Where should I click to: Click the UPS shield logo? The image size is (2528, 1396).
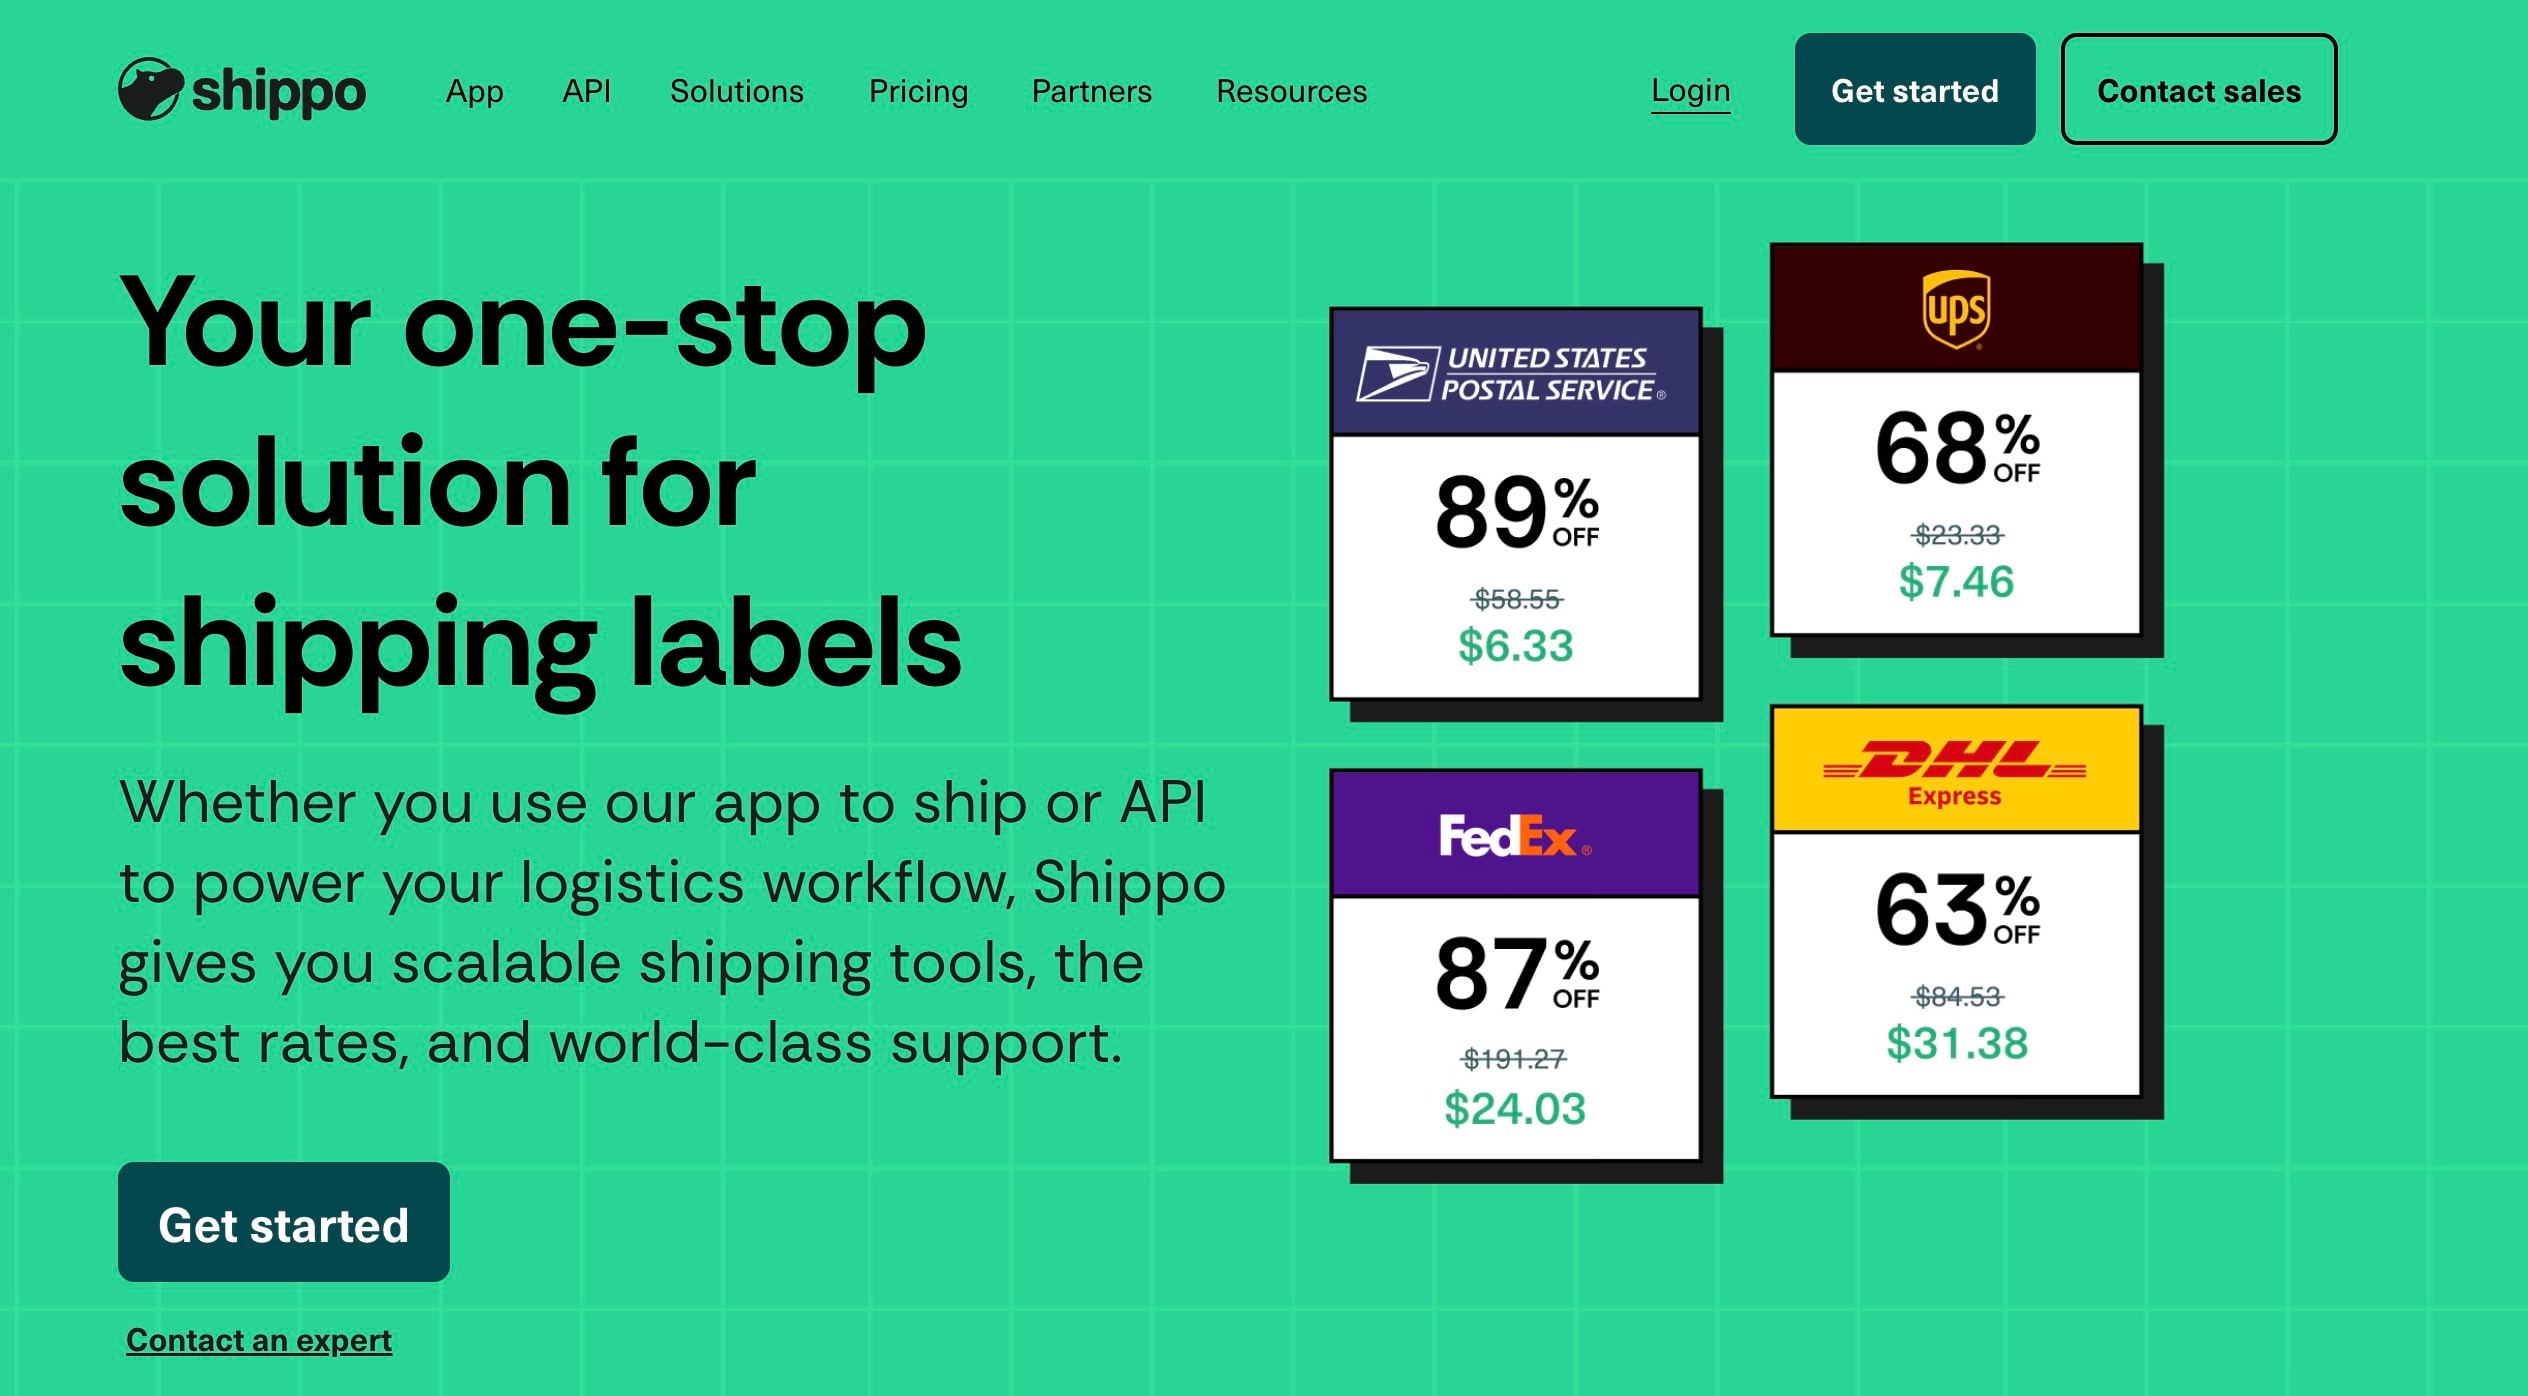click(1956, 309)
